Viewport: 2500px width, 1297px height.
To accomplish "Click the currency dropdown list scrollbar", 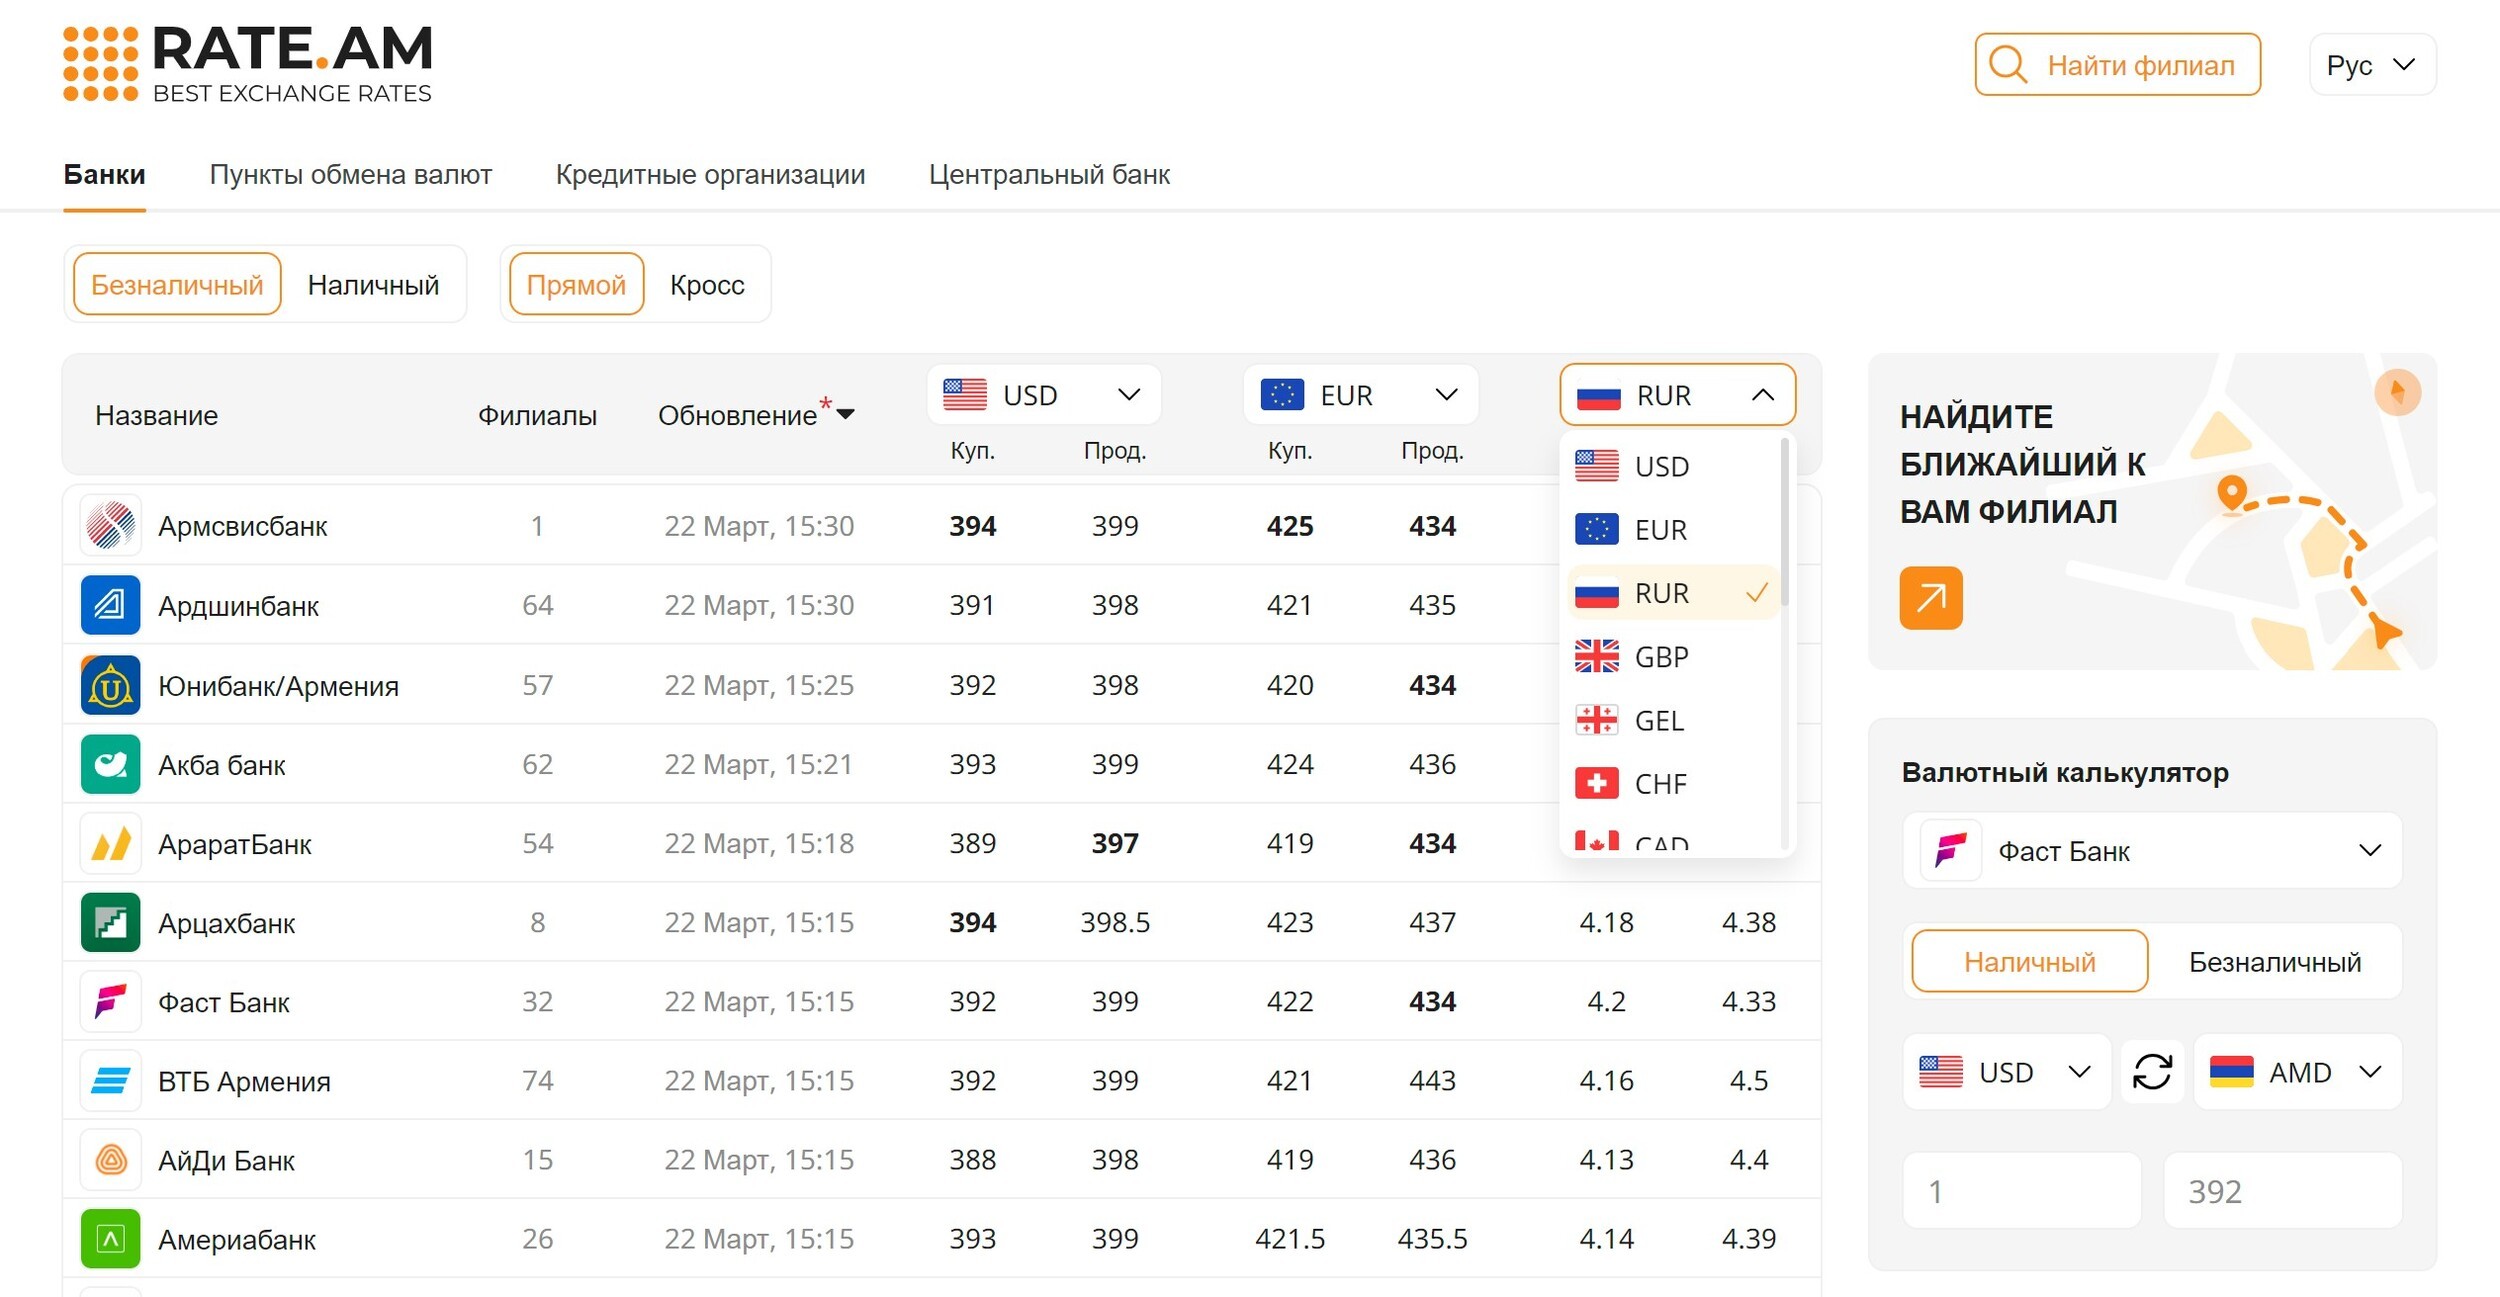I will coord(1785,520).
